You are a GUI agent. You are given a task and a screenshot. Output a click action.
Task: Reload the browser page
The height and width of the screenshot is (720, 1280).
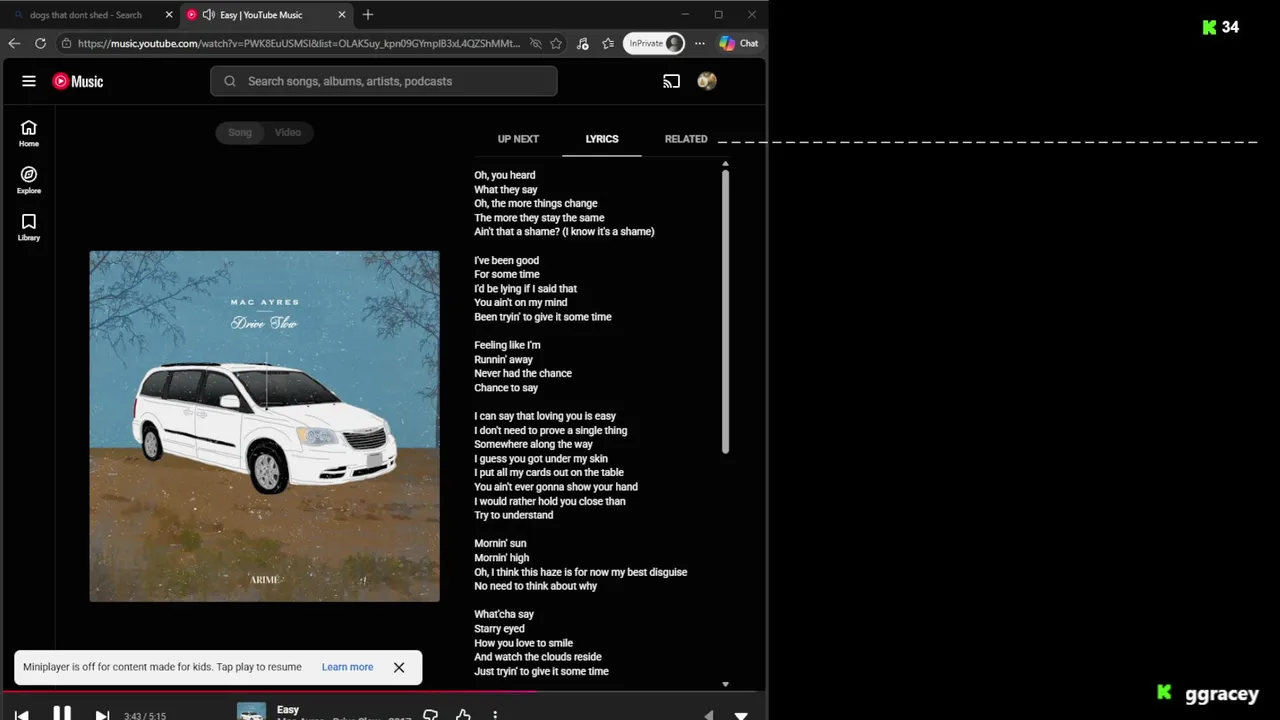click(40, 43)
